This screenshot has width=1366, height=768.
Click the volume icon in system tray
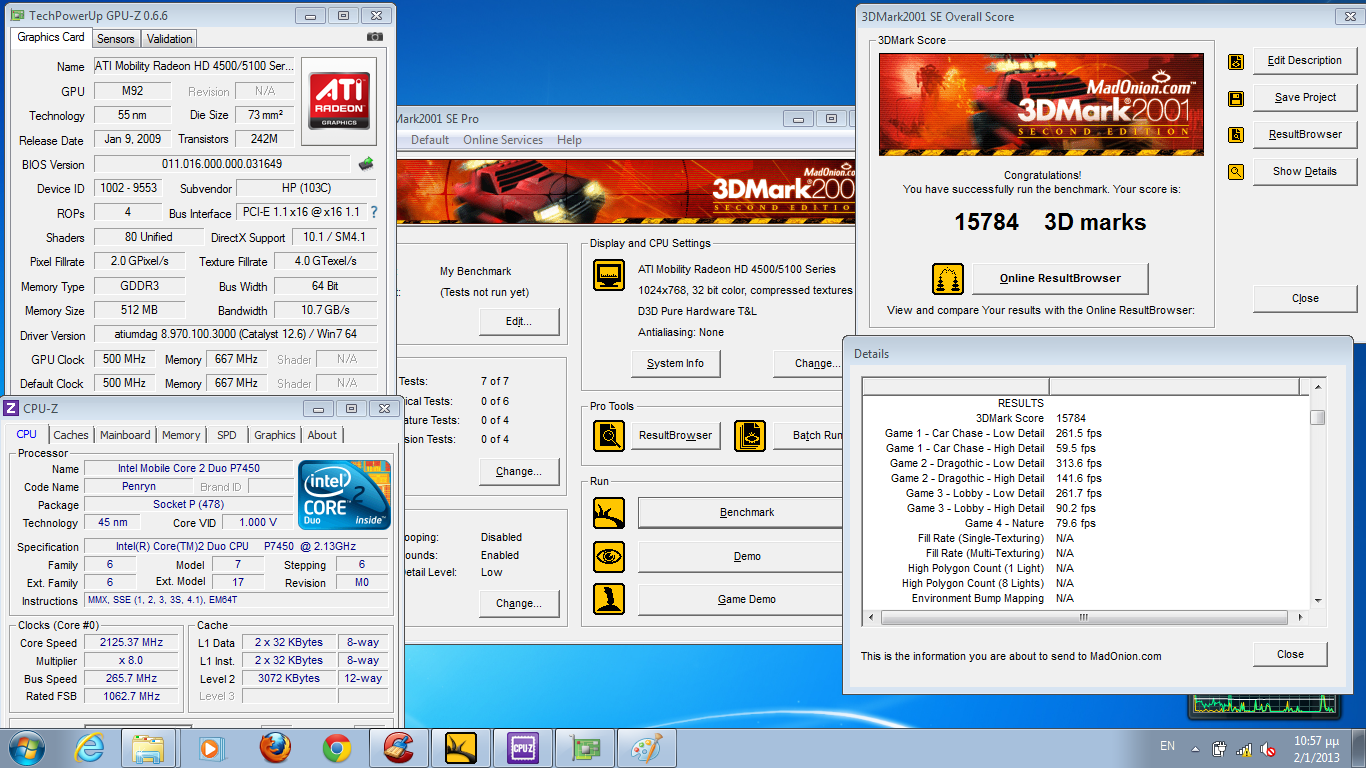click(1268, 748)
